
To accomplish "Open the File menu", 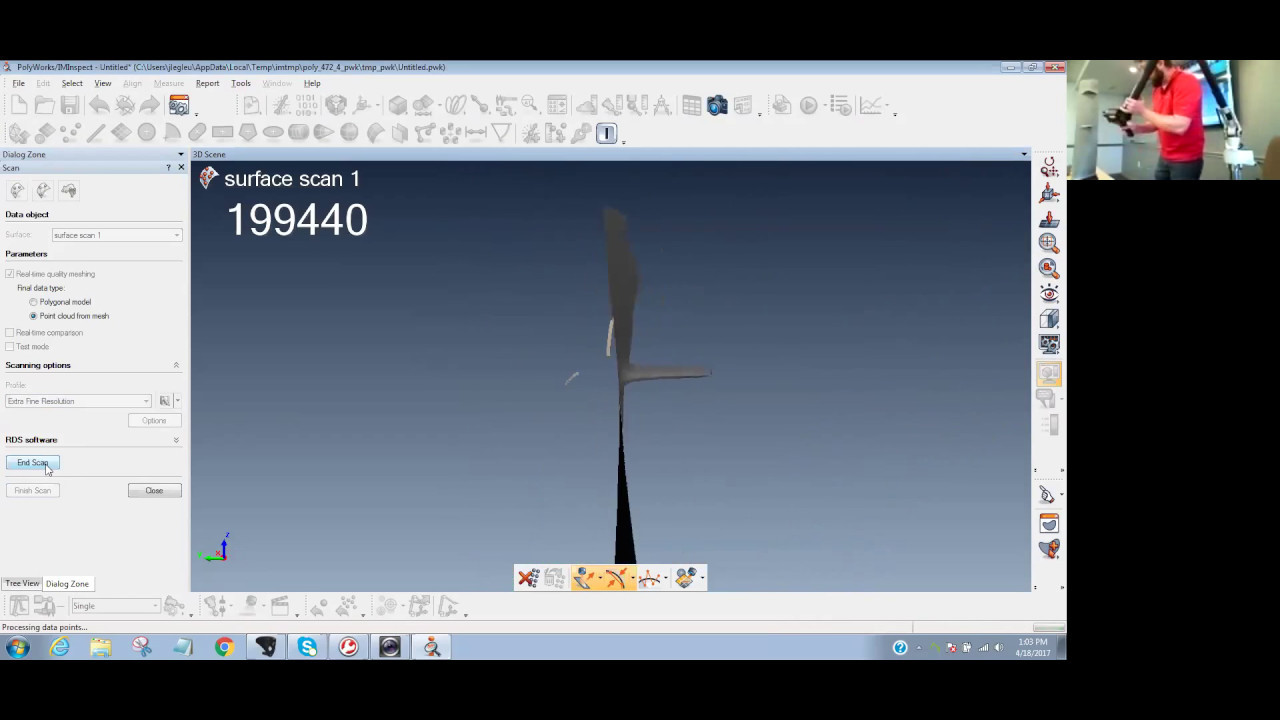I will pyautogui.click(x=18, y=83).
